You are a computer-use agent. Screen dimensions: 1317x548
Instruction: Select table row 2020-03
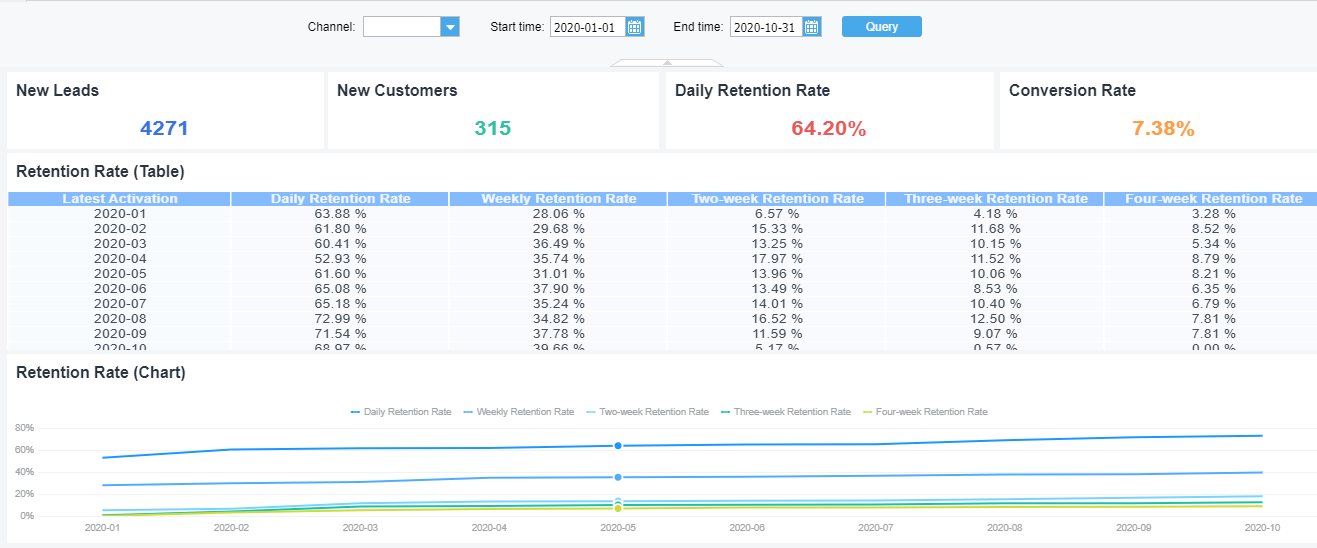[662, 243]
